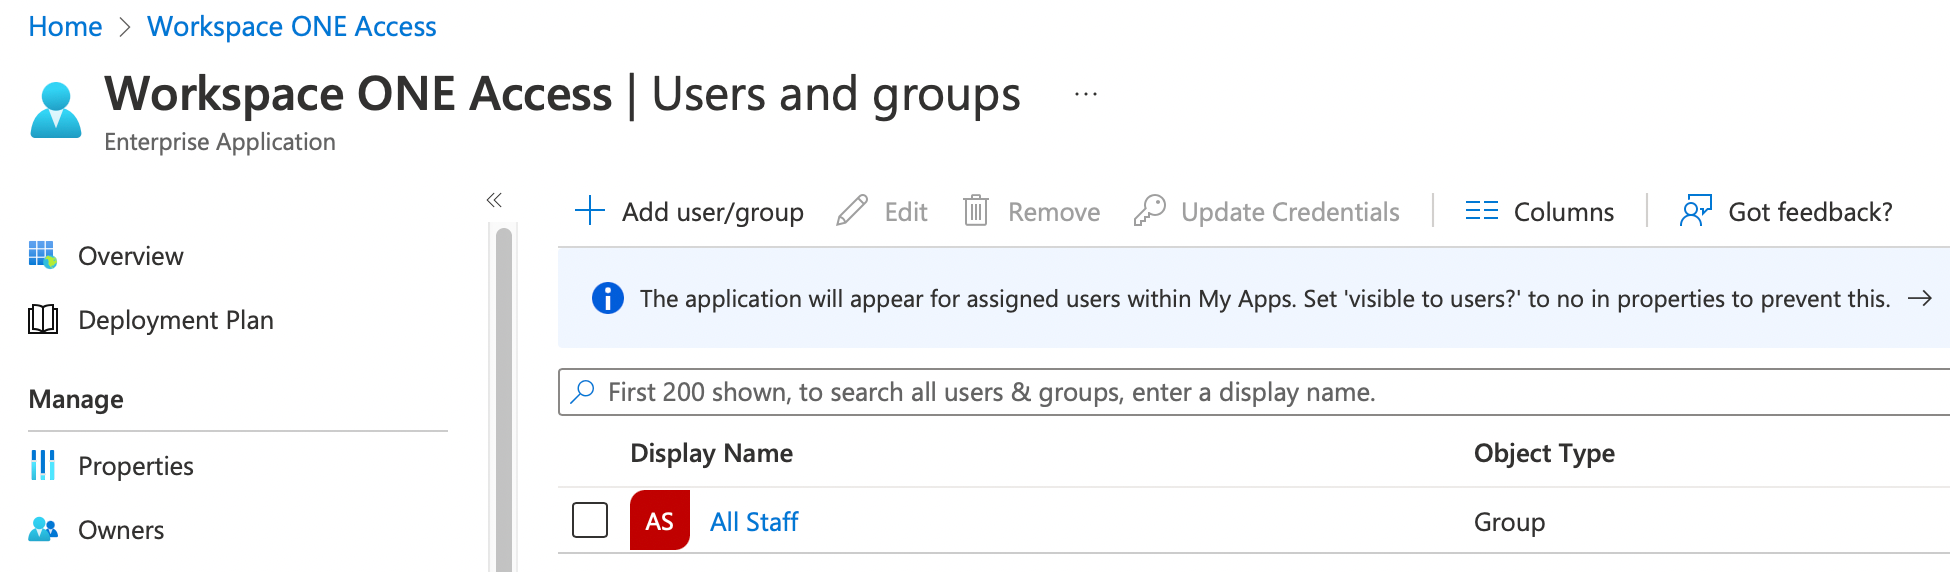The image size is (1950, 572).
Task: Click the Deployment Plan book icon
Action: 43,320
